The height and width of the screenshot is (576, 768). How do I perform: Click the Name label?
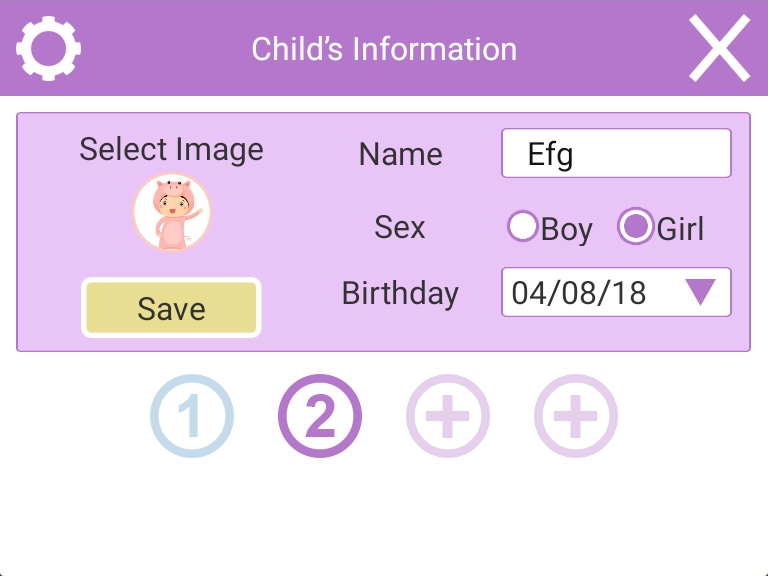click(x=401, y=154)
